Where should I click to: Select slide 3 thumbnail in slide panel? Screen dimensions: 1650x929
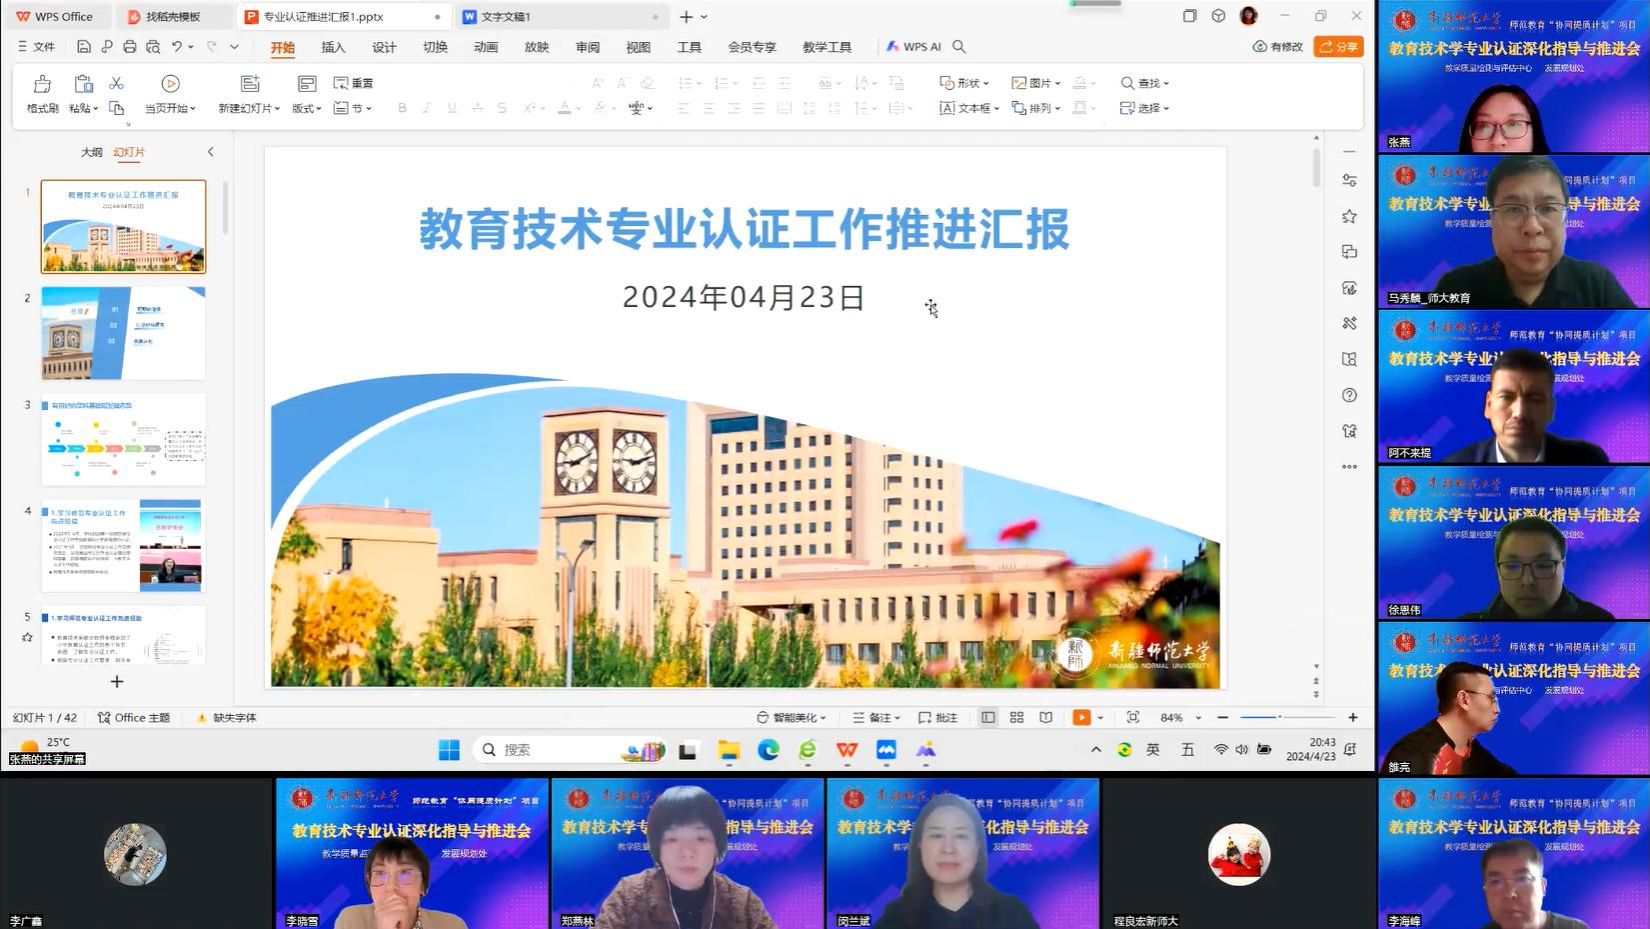tap(123, 440)
